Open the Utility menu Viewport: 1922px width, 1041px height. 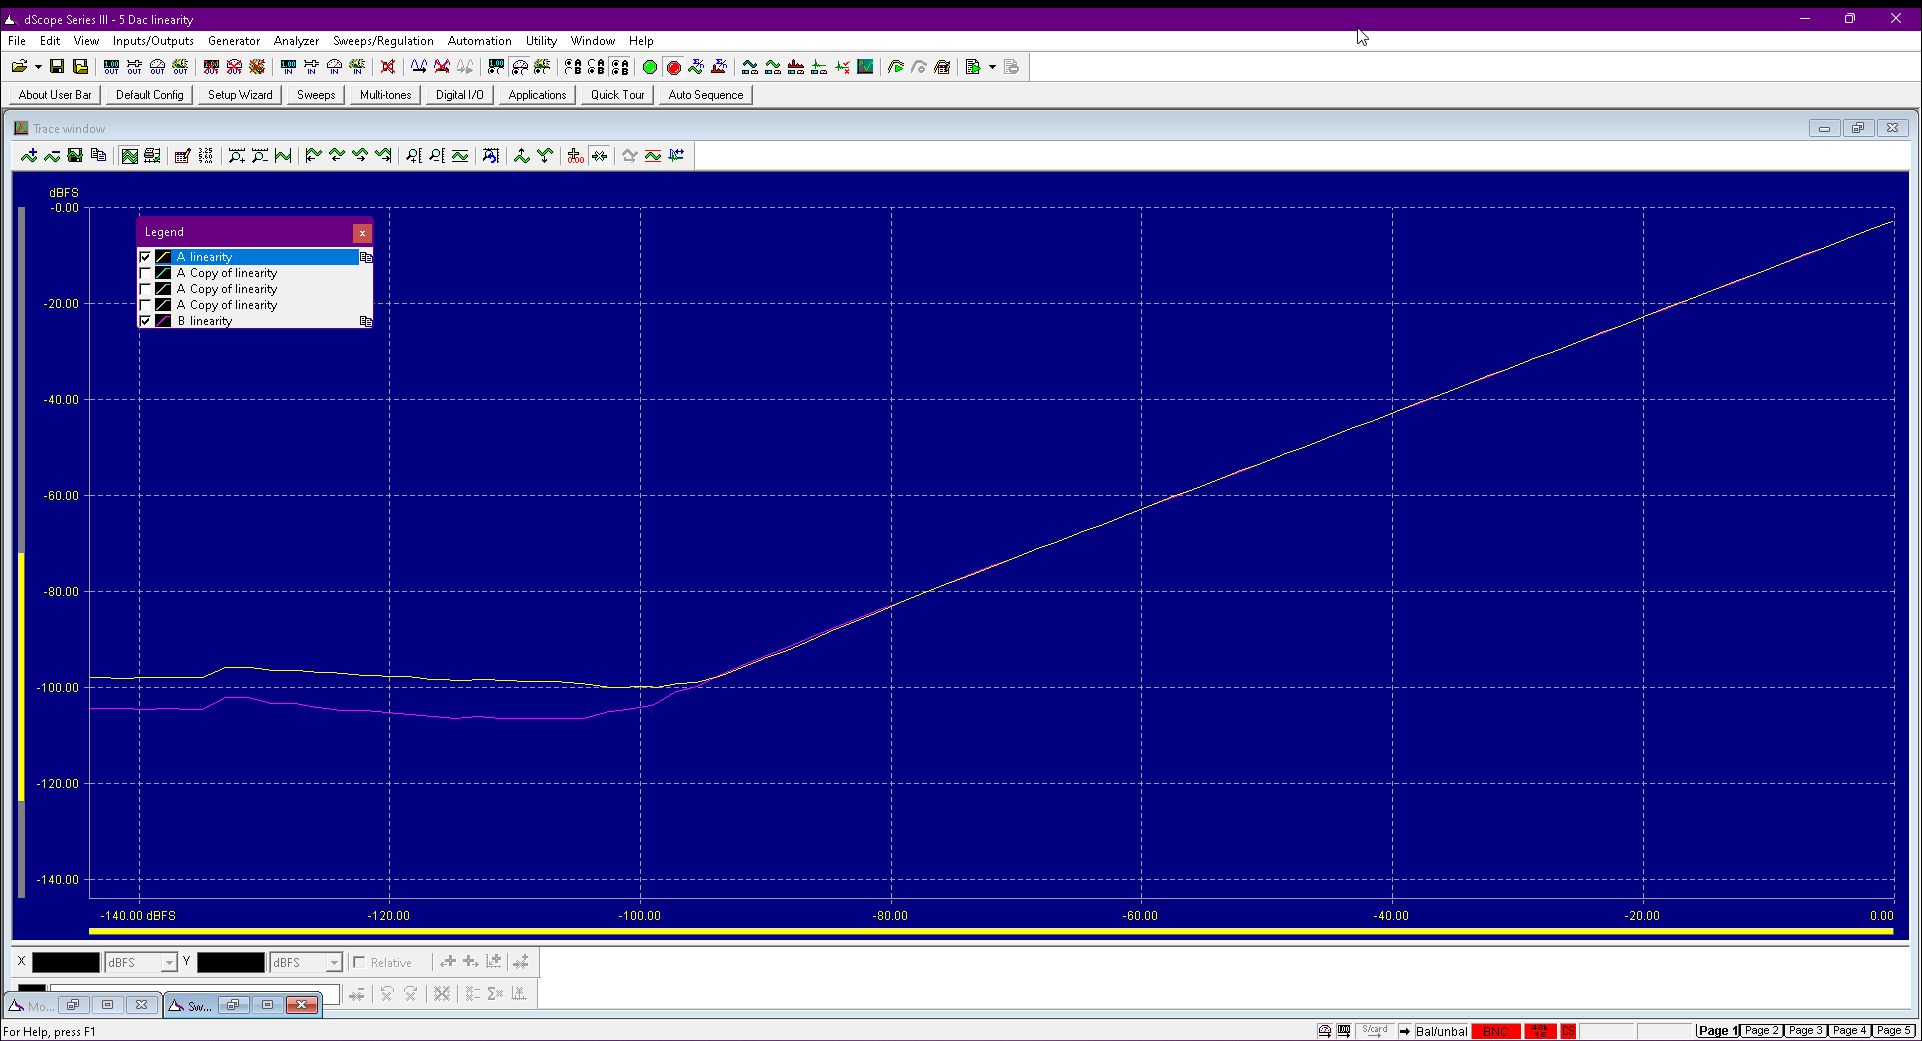click(x=541, y=41)
